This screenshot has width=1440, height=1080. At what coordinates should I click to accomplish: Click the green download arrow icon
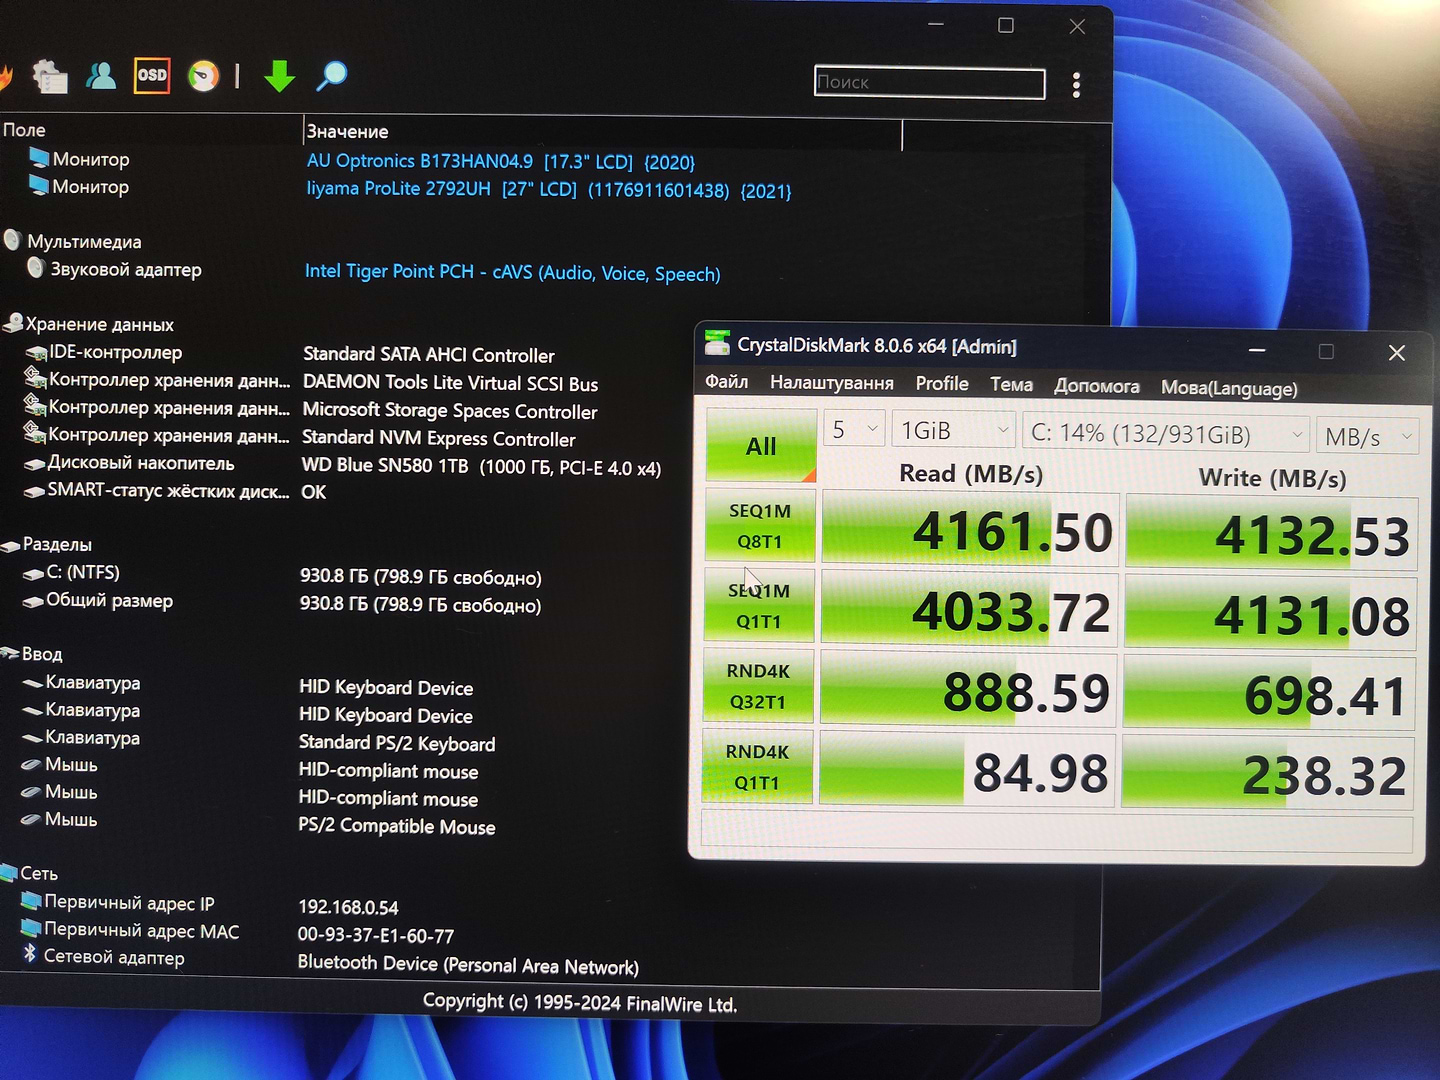279,76
